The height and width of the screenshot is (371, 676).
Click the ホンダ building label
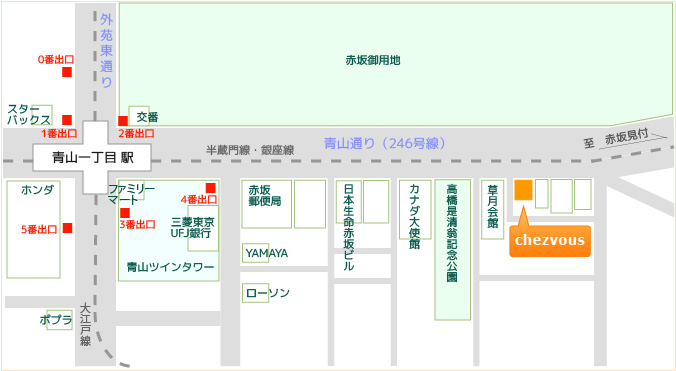coord(38,190)
